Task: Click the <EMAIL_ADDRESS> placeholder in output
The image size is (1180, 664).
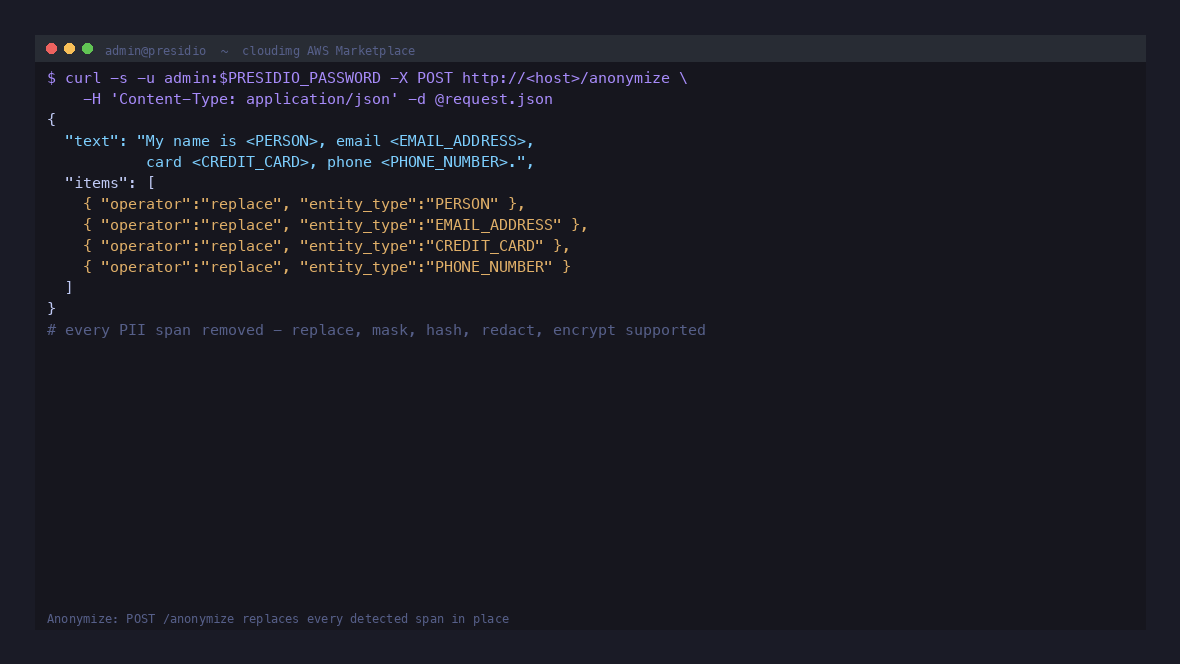Action: tap(458, 141)
